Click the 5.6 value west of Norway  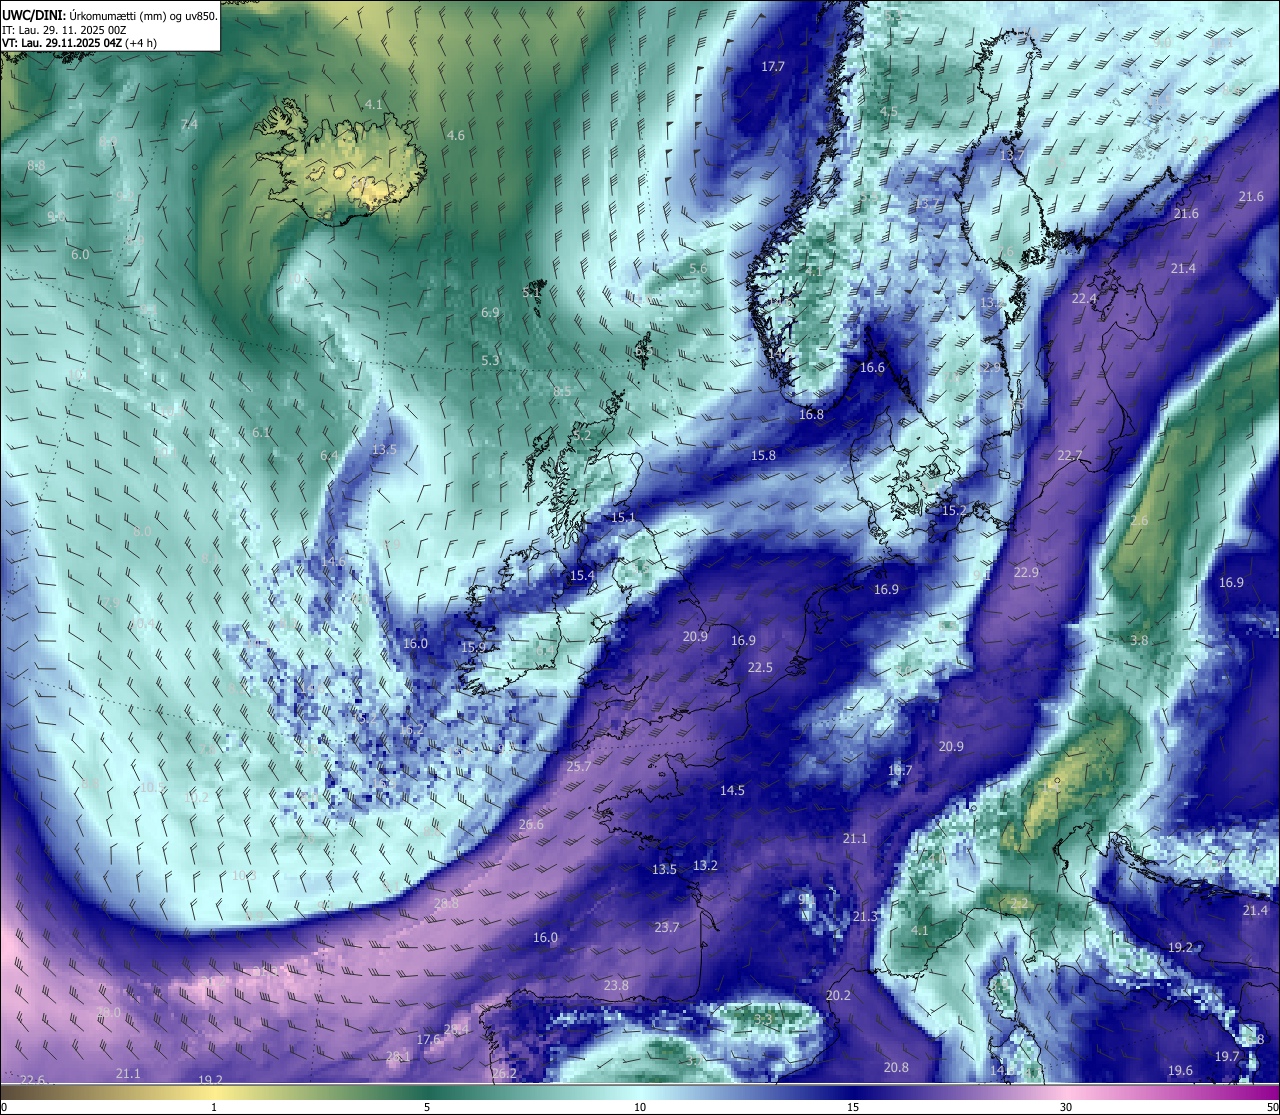[698, 269]
